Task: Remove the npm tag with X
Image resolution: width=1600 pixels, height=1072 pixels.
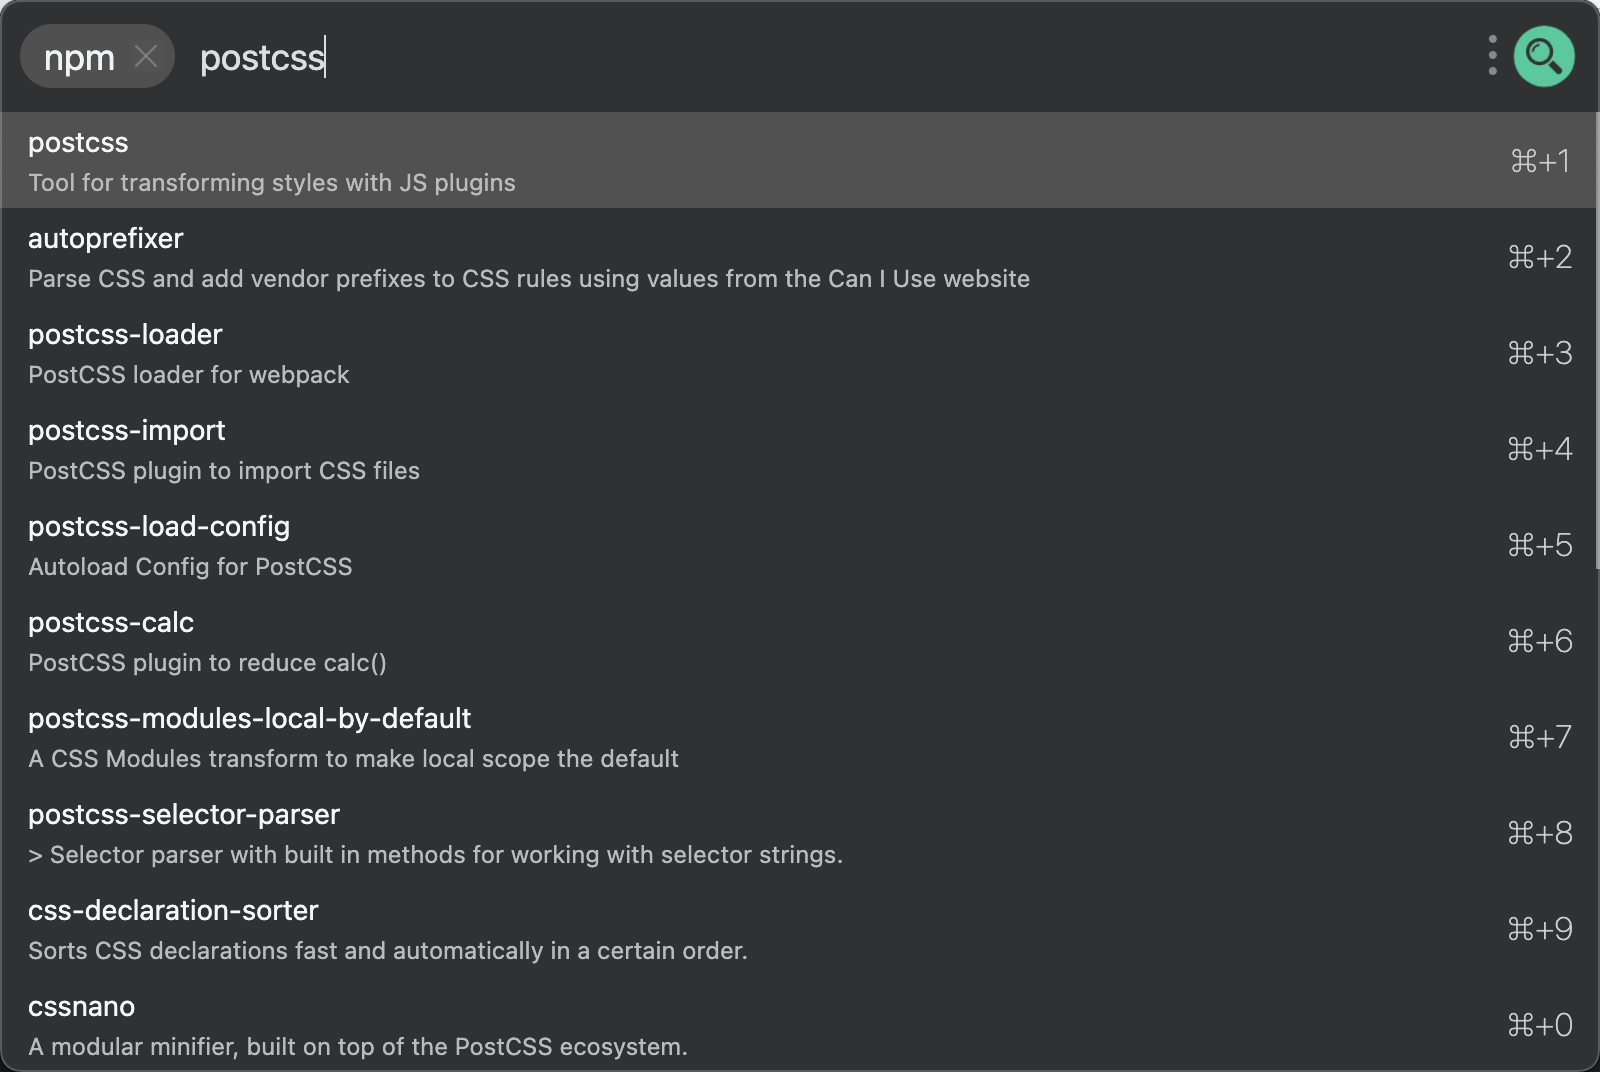Action: (x=146, y=56)
